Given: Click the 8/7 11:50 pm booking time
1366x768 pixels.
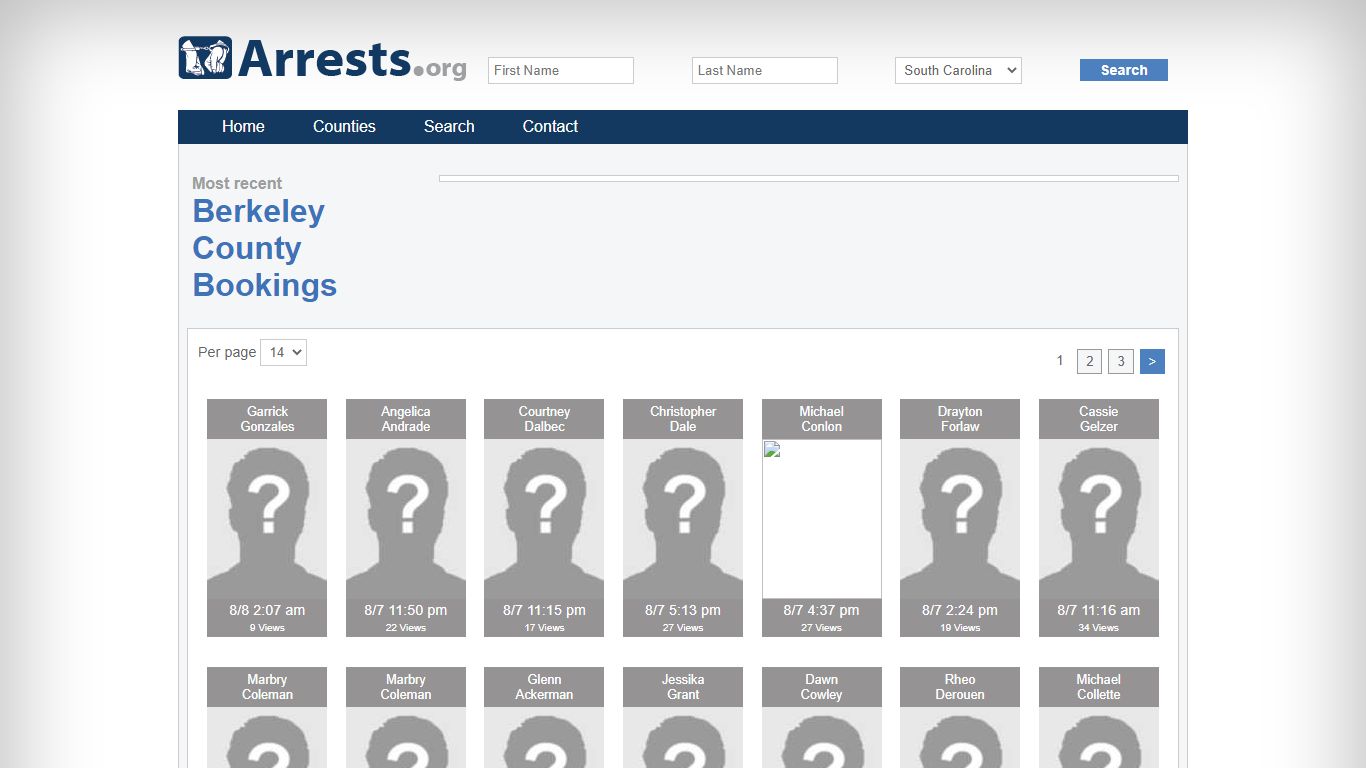Looking at the screenshot, I should pos(406,610).
